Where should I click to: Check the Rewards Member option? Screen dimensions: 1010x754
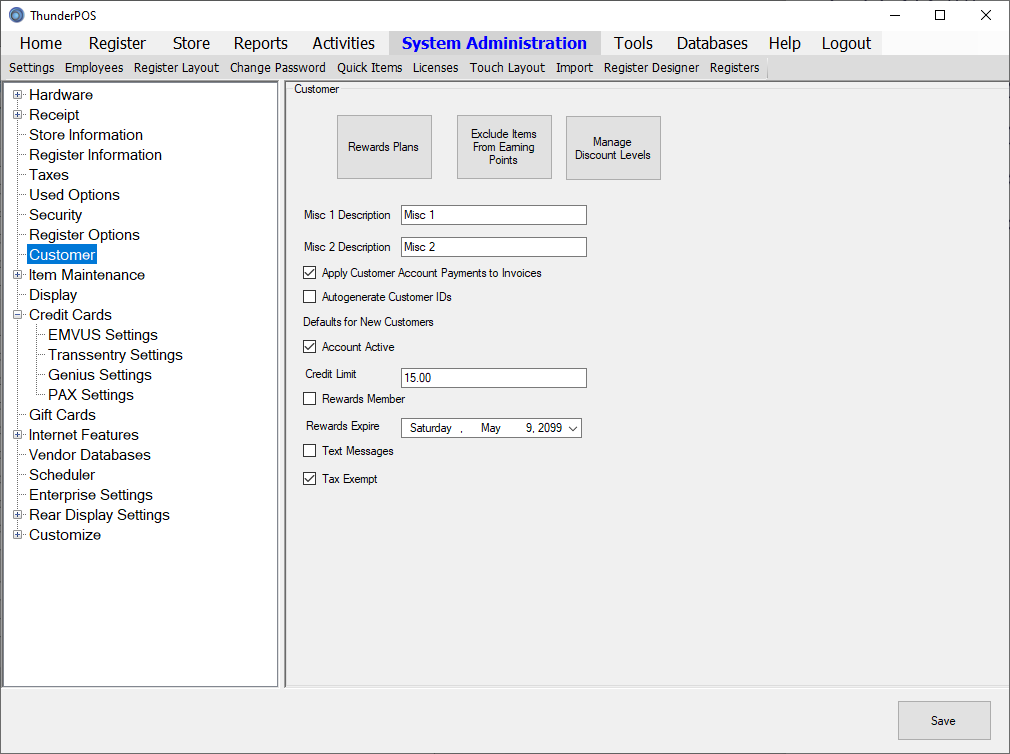pyautogui.click(x=310, y=399)
